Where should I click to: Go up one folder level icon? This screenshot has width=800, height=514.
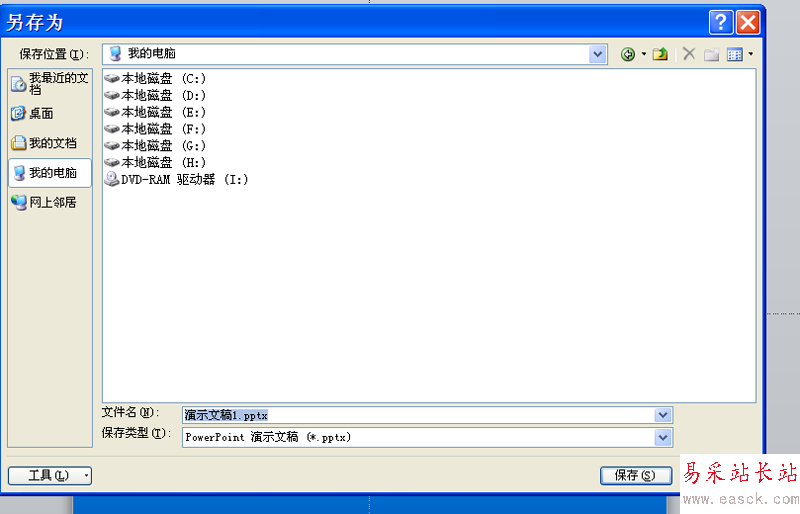pos(660,54)
